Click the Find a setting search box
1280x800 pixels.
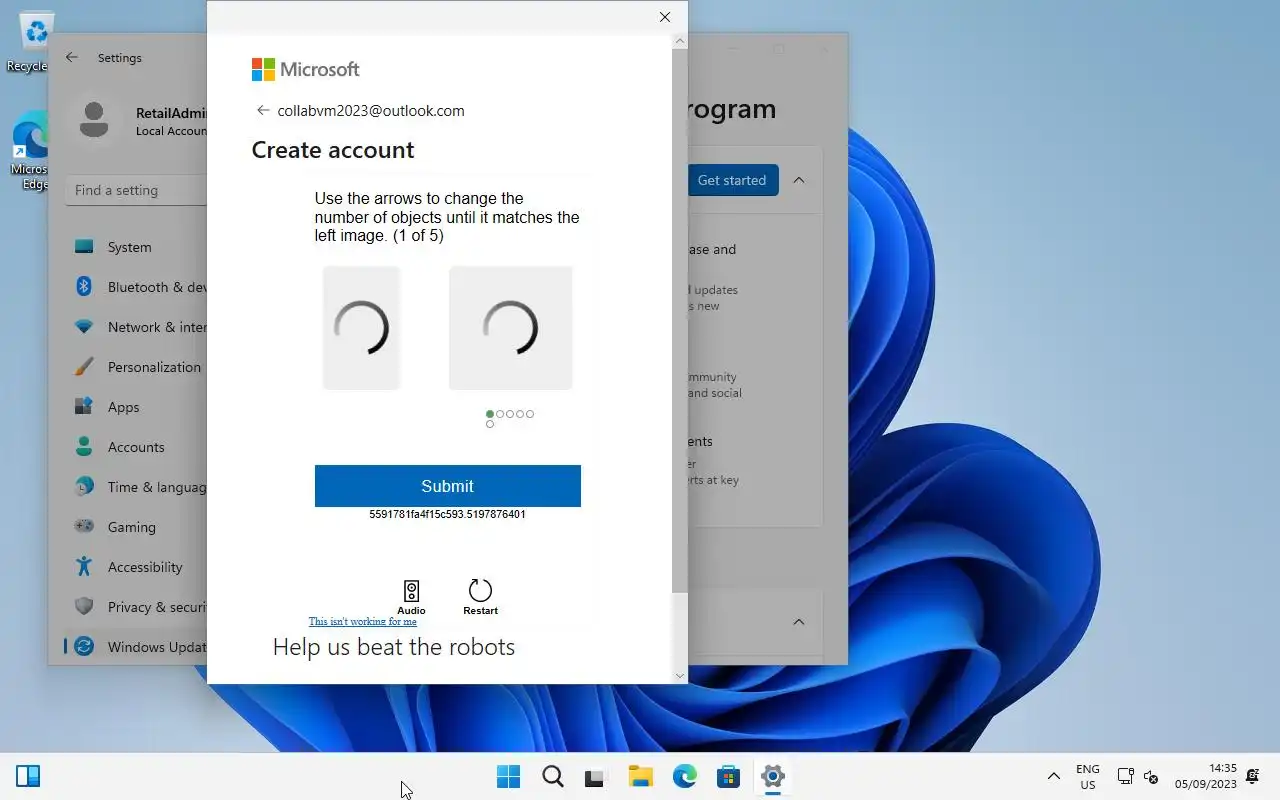tap(136, 190)
